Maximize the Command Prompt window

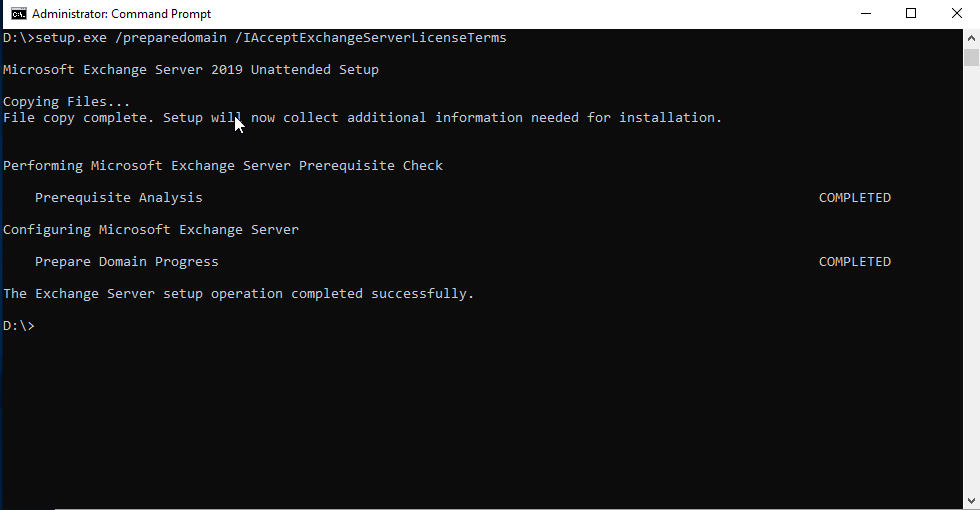(x=911, y=14)
